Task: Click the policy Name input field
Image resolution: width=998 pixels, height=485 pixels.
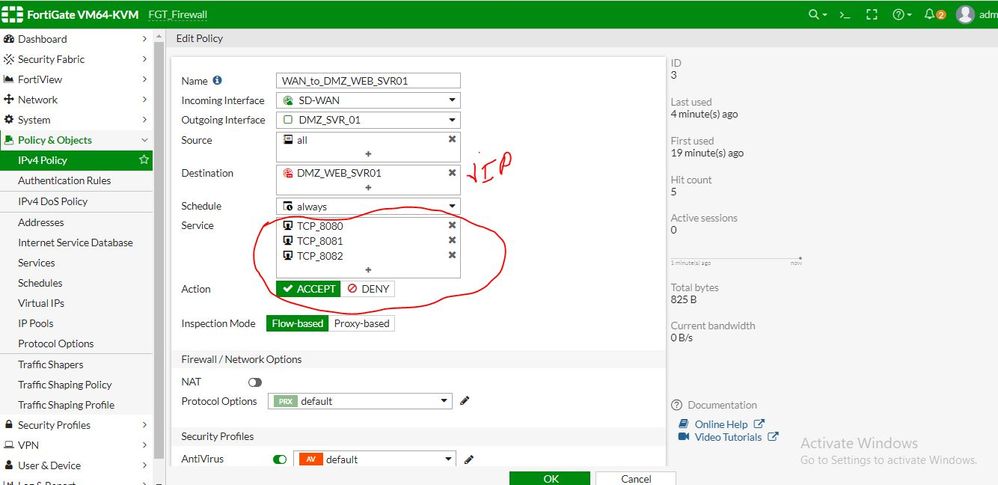Action: coord(368,80)
